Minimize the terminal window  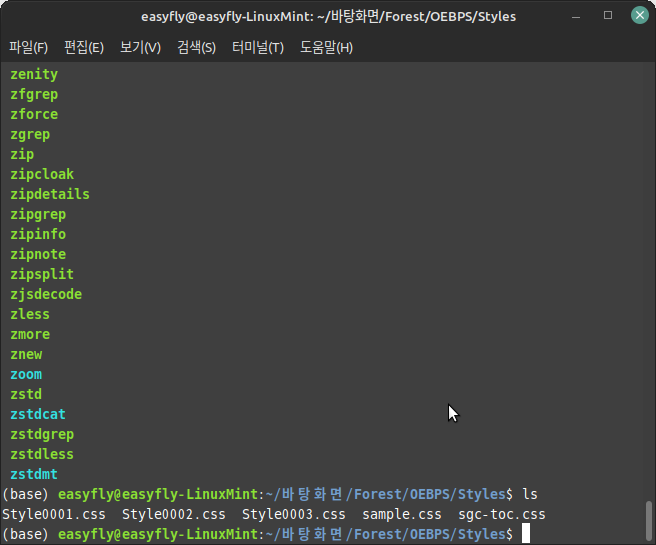(576, 17)
